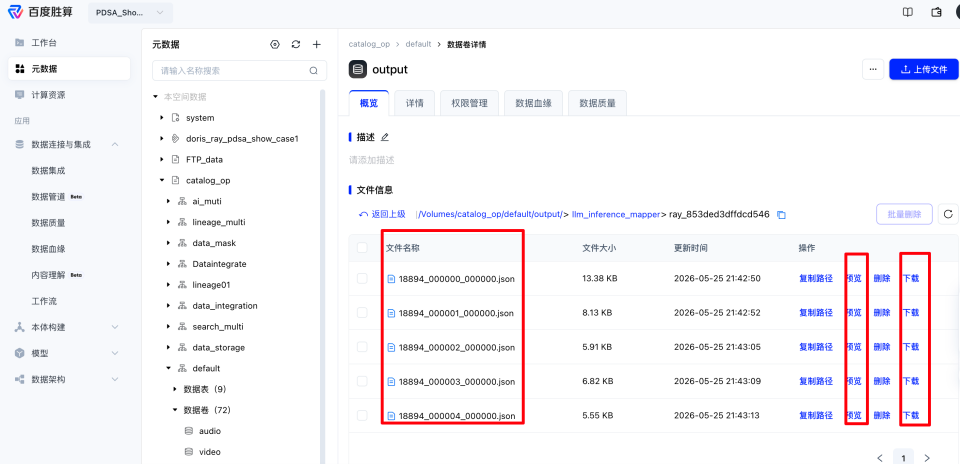The image size is (960, 464).
Task: Open 数据质量 in left sidebar
Action: [48, 223]
